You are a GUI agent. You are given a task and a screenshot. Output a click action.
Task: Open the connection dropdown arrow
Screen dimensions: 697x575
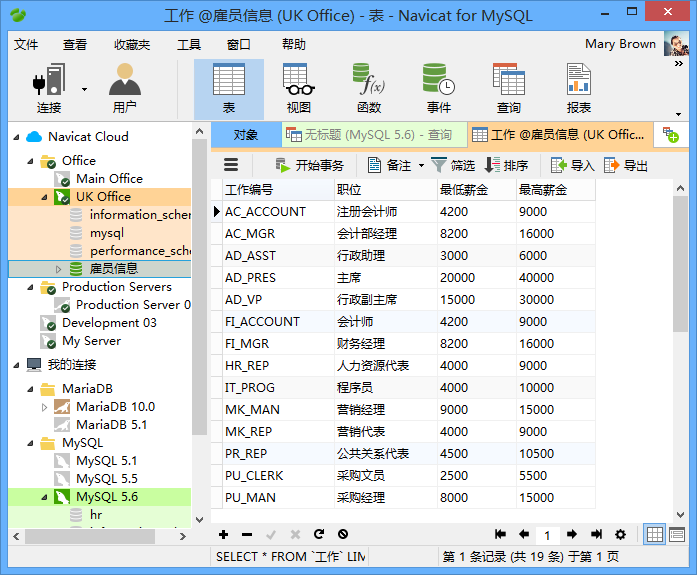84,89
